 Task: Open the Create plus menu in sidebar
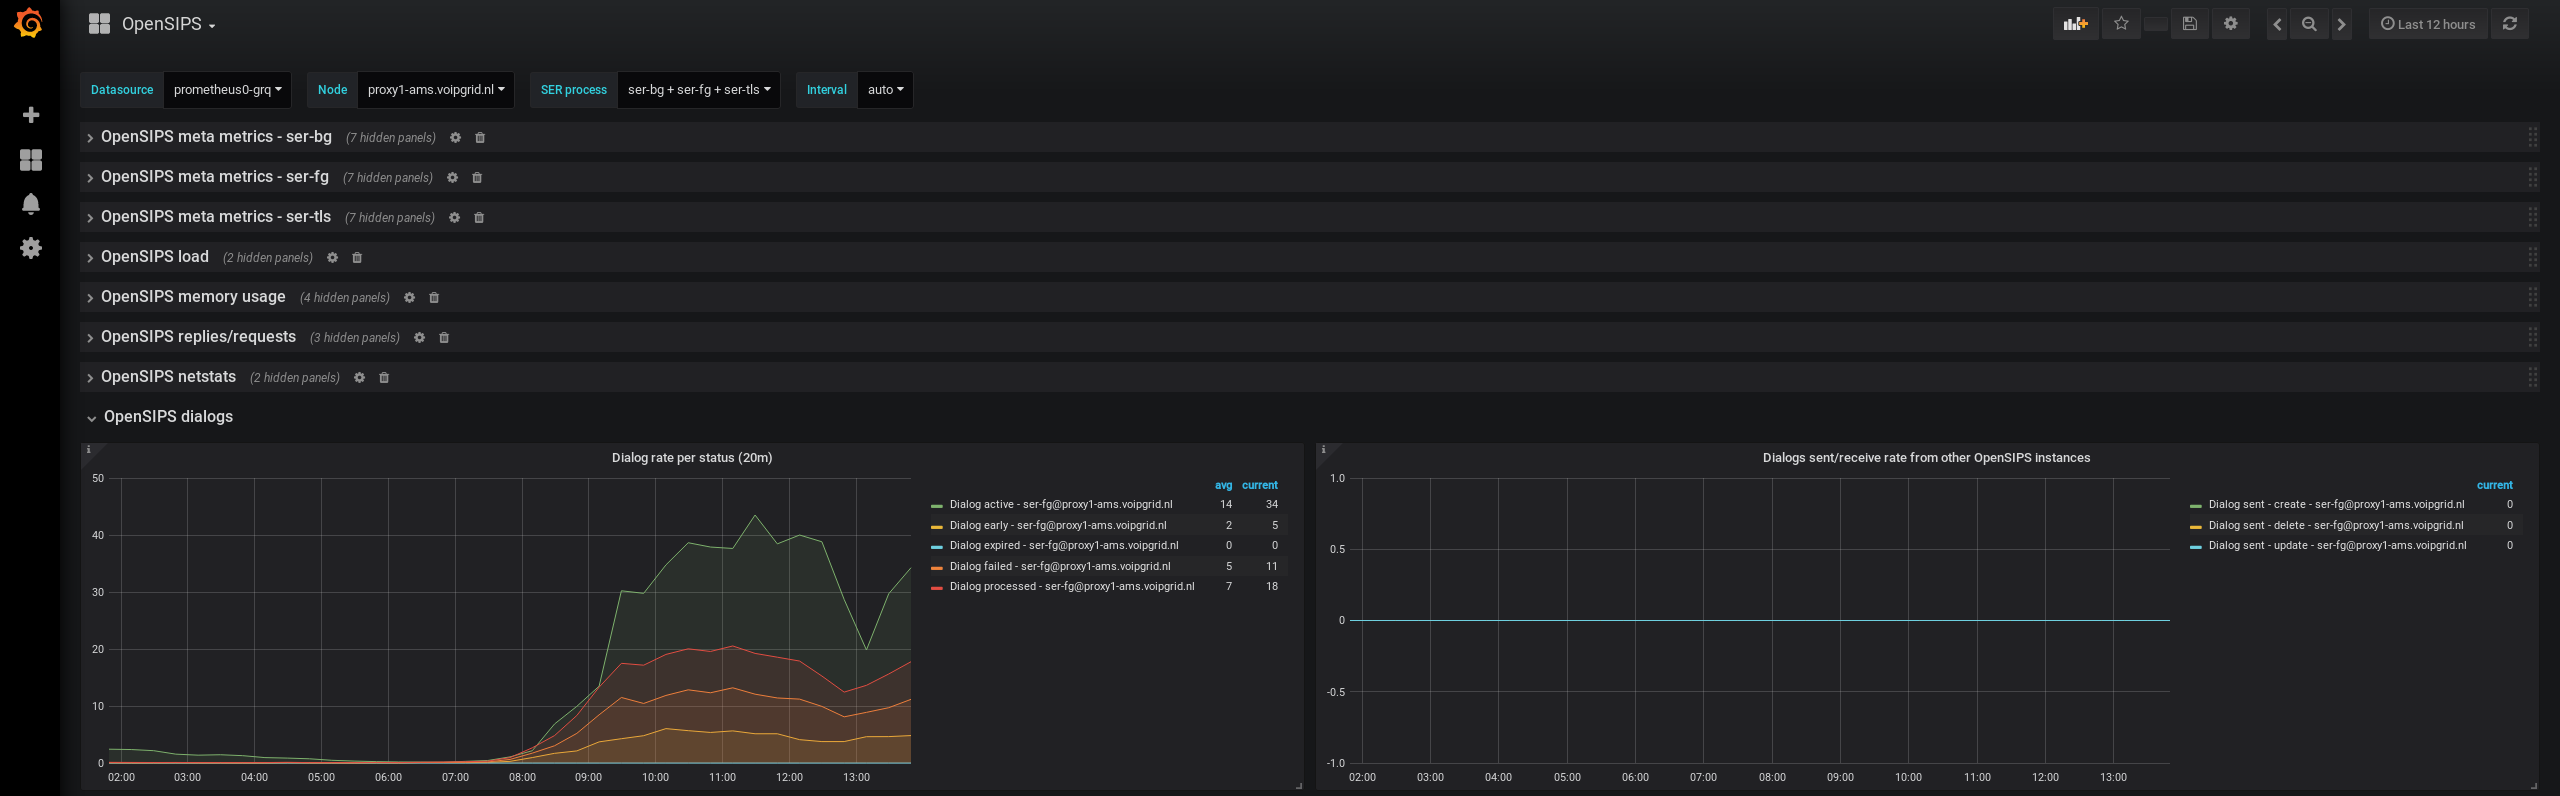click(31, 115)
